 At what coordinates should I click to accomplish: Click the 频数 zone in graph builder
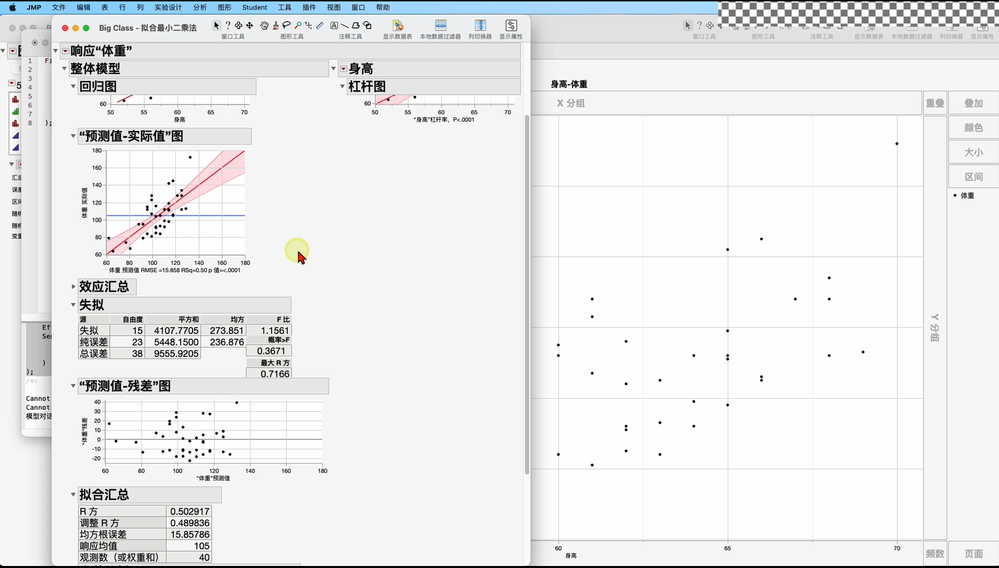pyautogui.click(x=935, y=553)
